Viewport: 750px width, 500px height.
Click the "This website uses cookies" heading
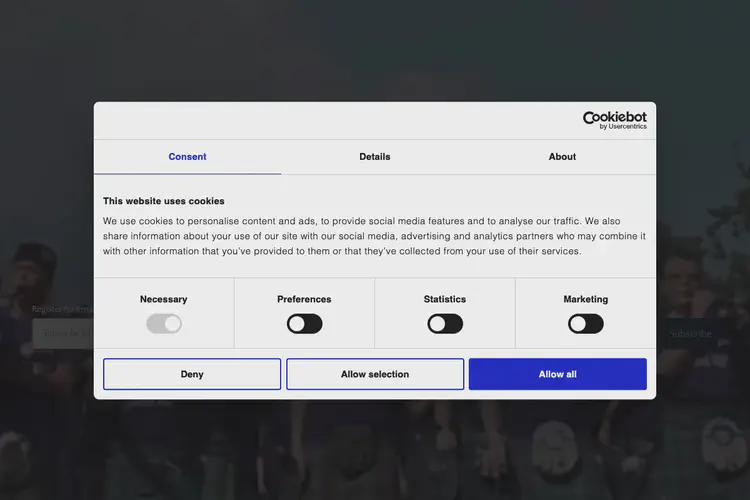[164, 201]
